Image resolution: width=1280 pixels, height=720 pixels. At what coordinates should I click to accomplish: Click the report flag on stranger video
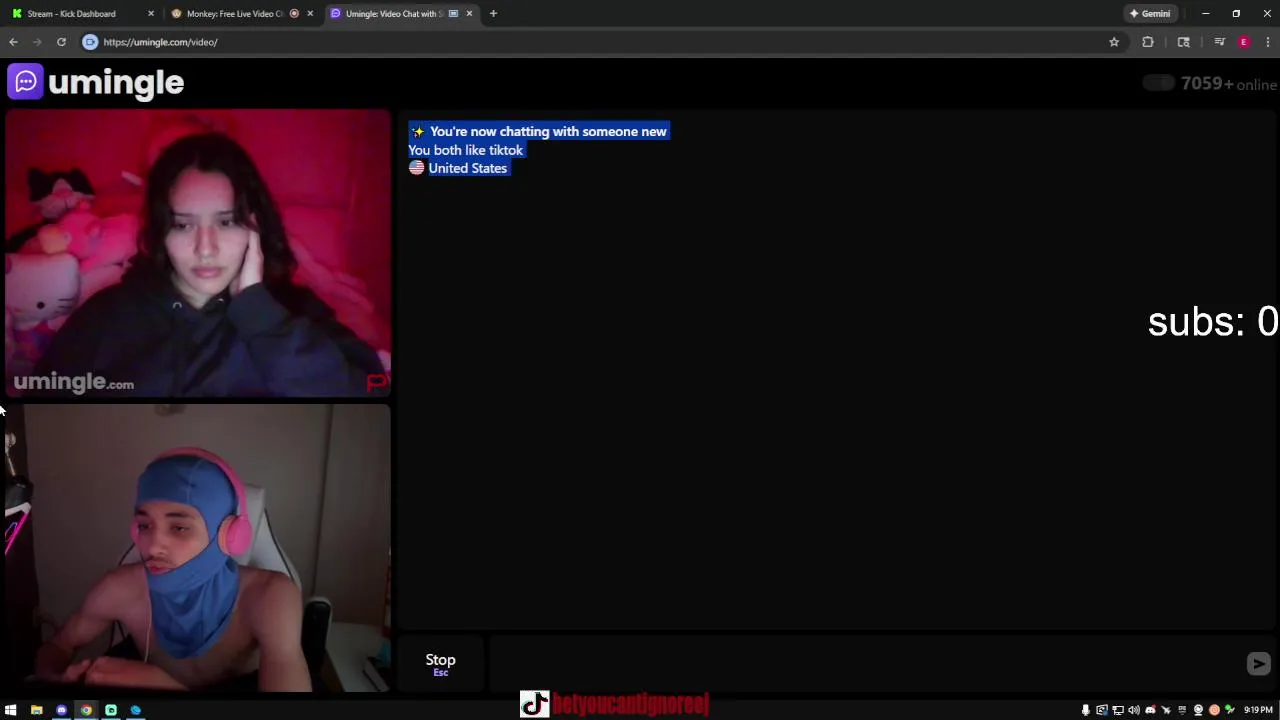[377, 381]
